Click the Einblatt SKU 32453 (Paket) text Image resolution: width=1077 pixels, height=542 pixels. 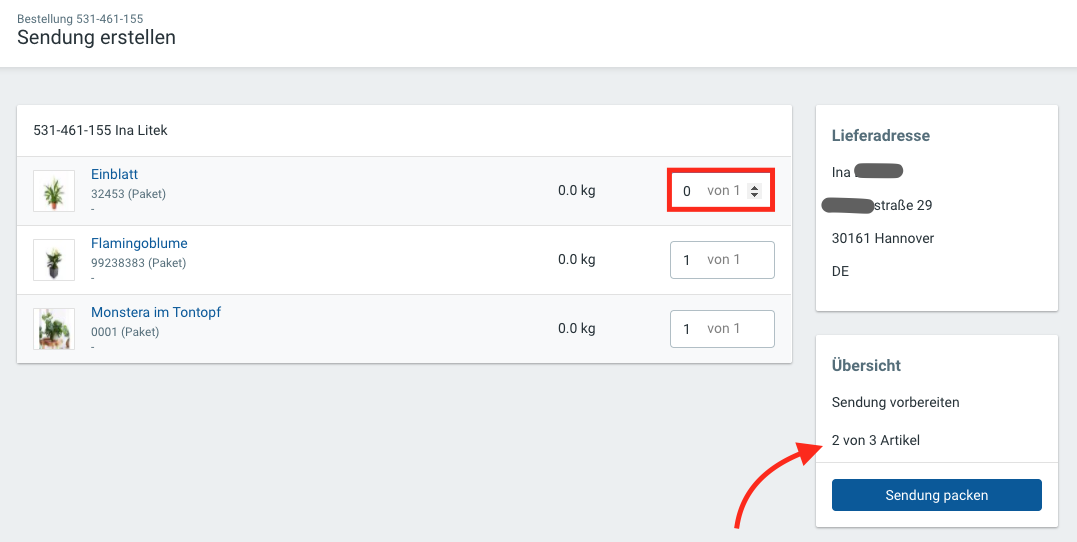coord(128,194)
